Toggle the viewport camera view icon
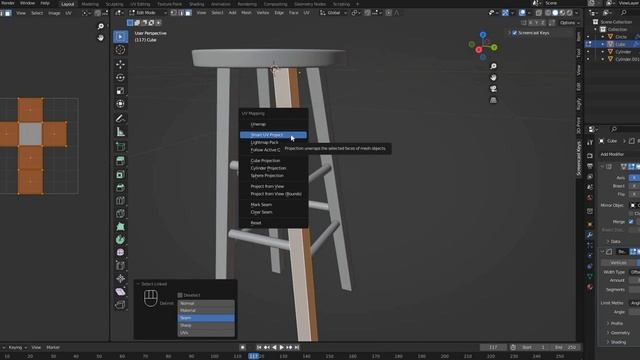Screen dimensions: 640x360 [x=493, y=89]
